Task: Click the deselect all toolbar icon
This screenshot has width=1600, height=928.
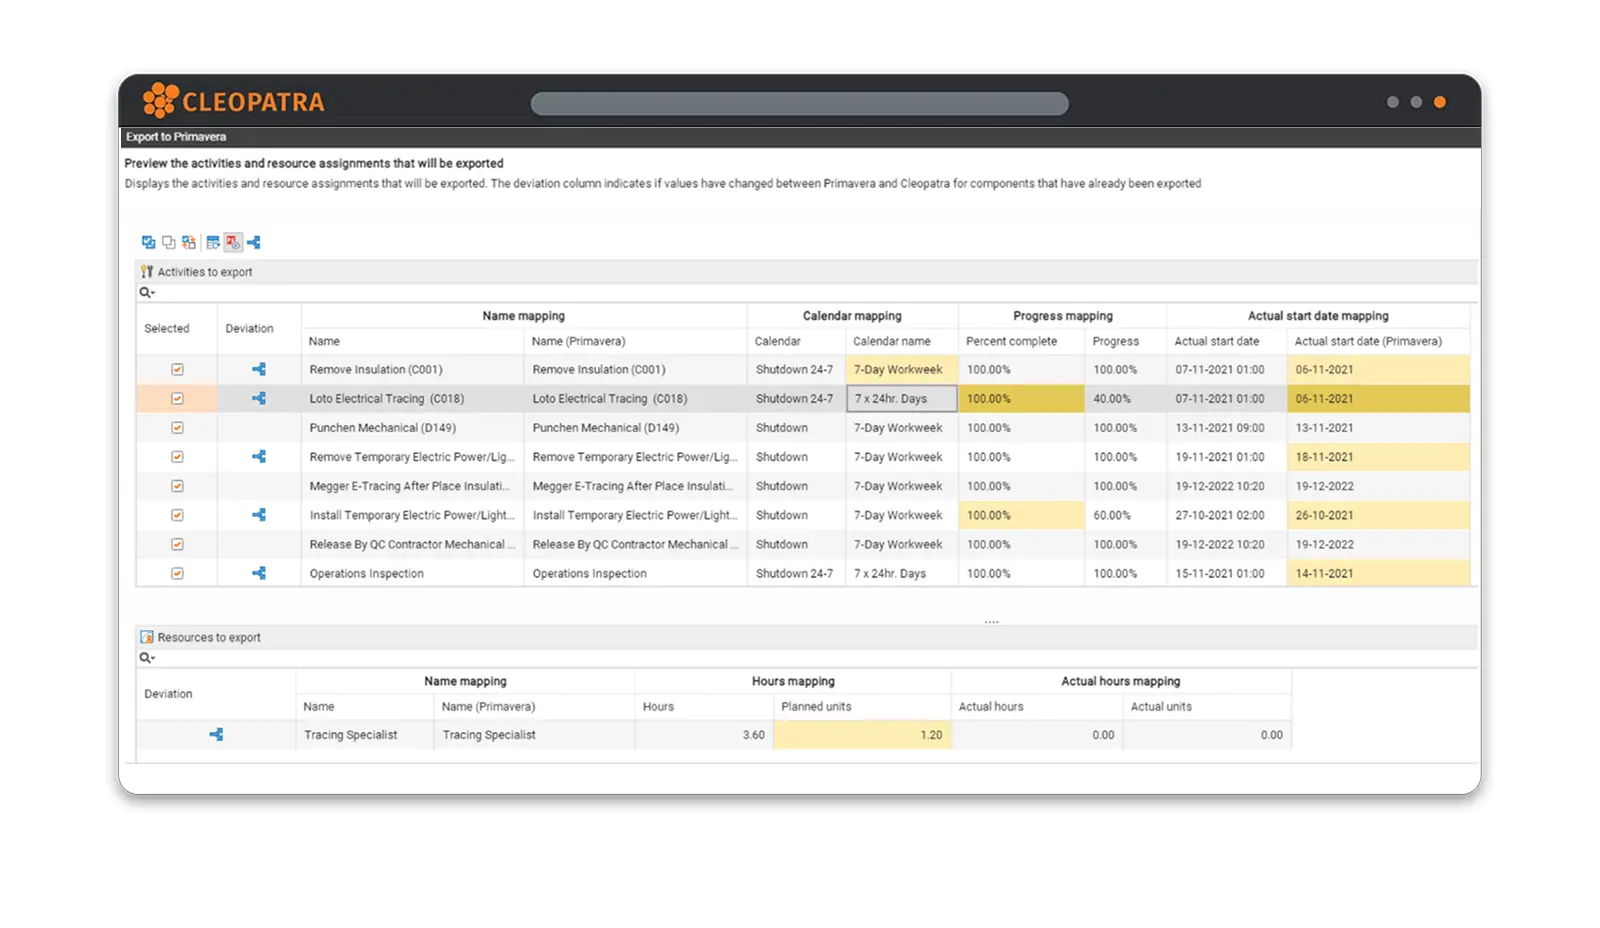Action: click(x=168, y=242)
